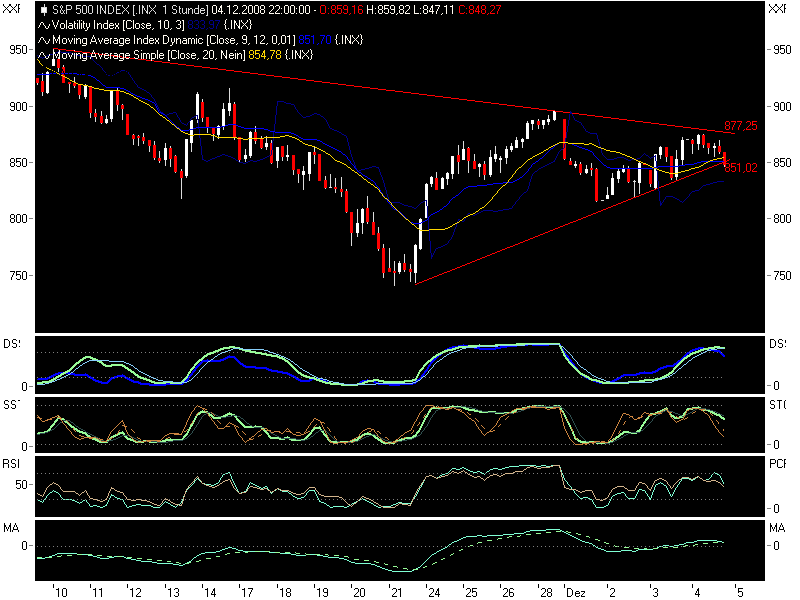The image size is (800, 600).
Task: Click the XXf corner icon at top right
Action: tap(777, 9)
